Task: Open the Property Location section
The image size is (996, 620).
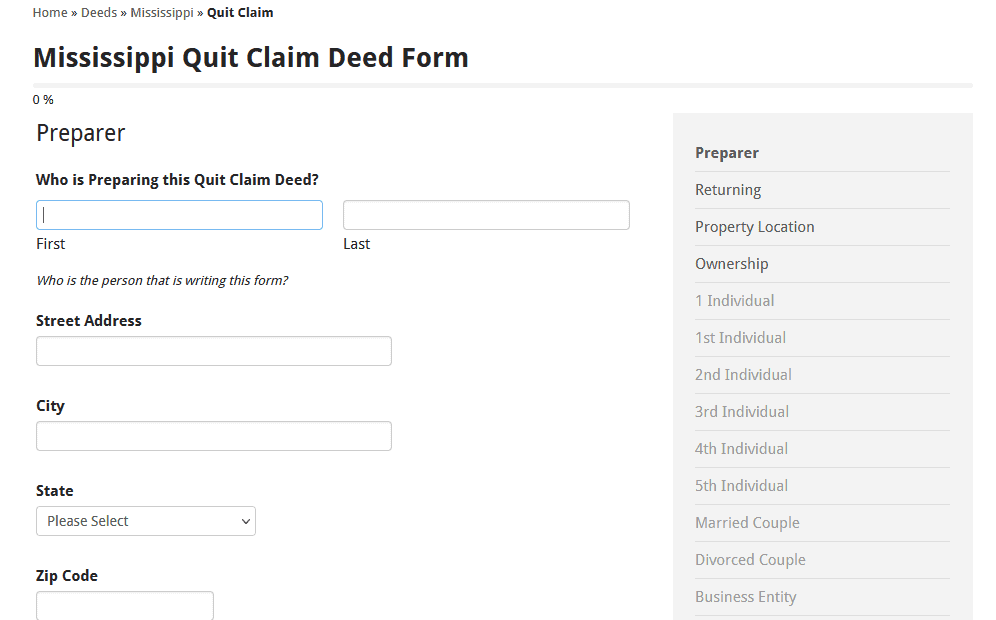Action: (755, 226)
